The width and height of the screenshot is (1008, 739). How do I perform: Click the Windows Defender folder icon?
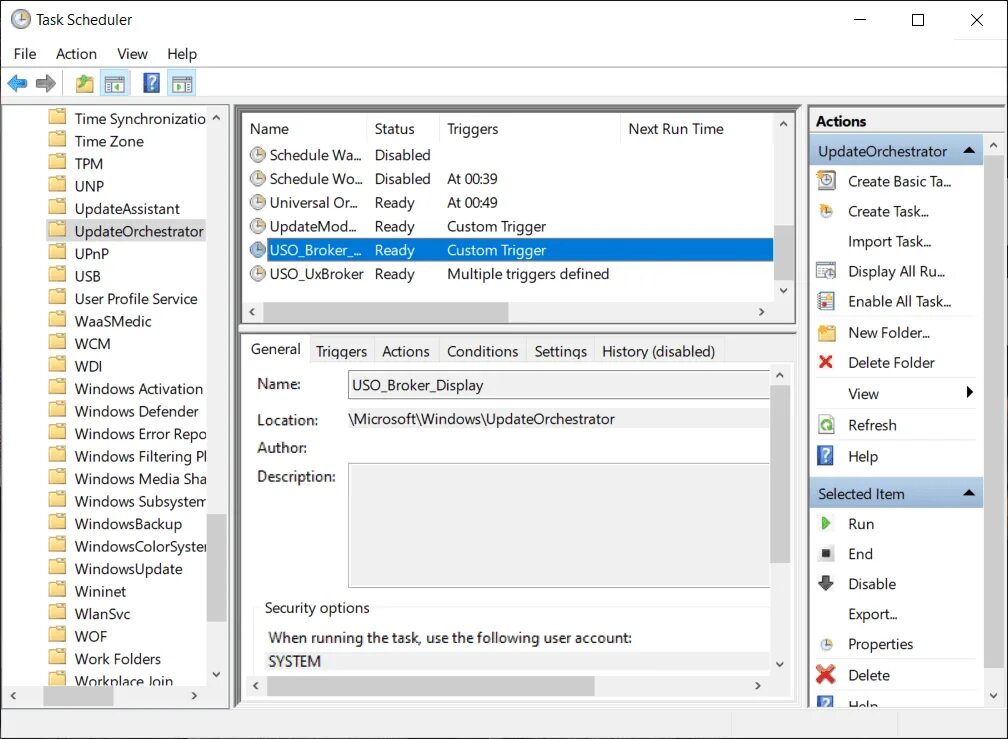tap(58, 409)
